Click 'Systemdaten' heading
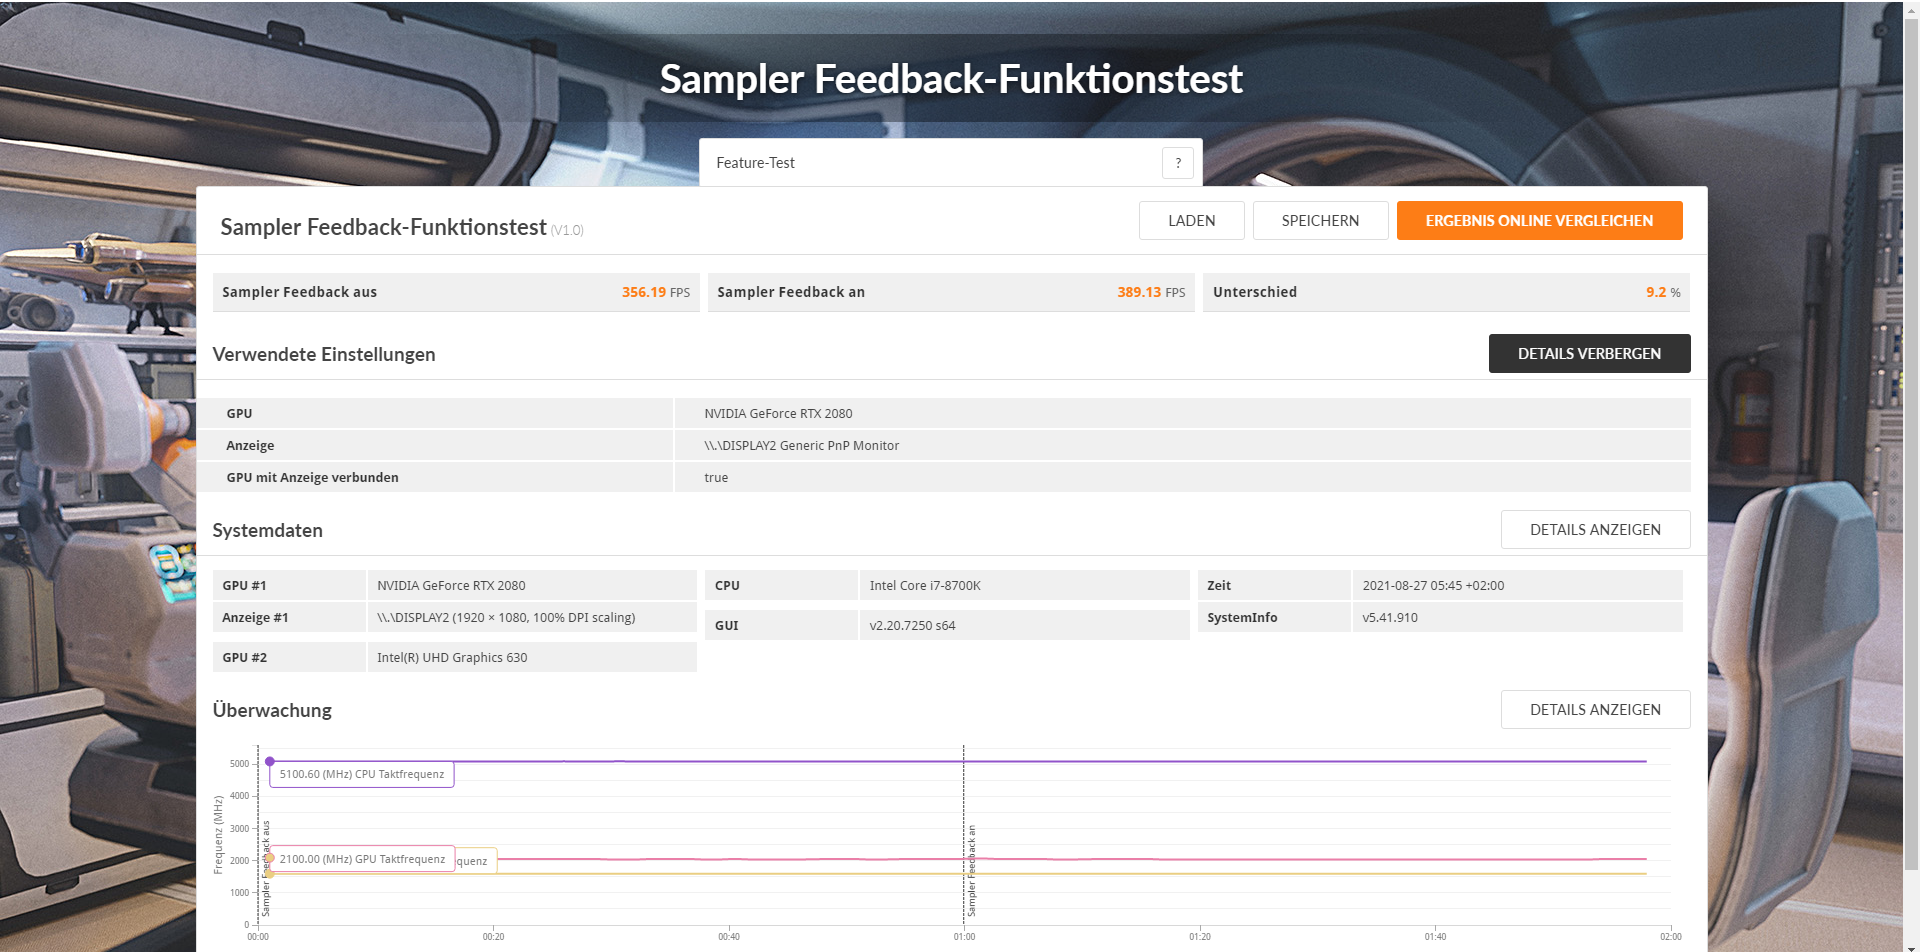The image size is (1920, 952). click(267, 531)
